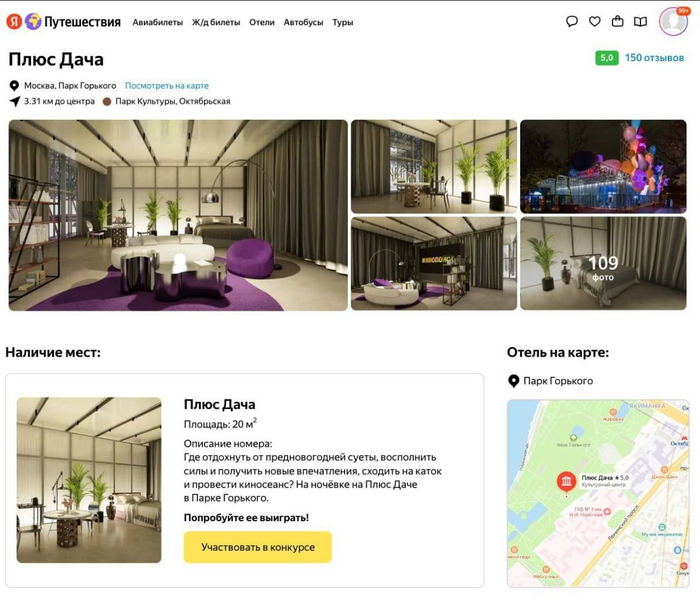Click the Попробуйте ее выиграть! text

[x=246, y=518]
